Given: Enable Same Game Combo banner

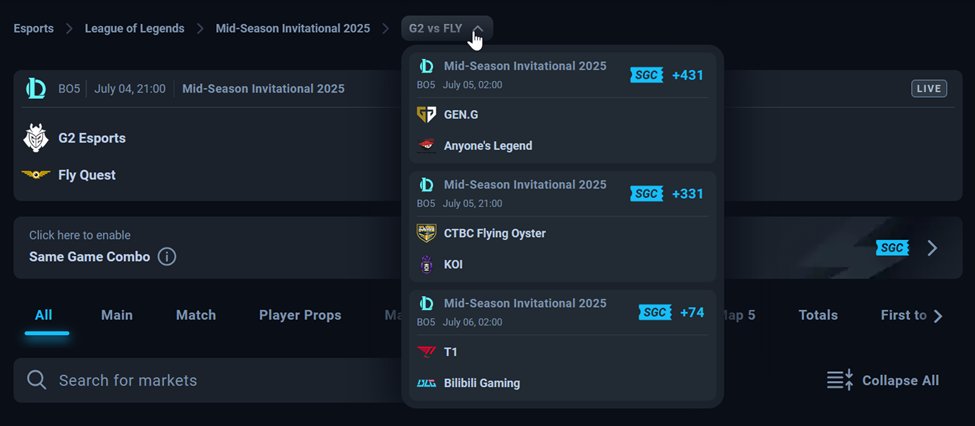Looking at the screenshot, I should coord(488,248).
